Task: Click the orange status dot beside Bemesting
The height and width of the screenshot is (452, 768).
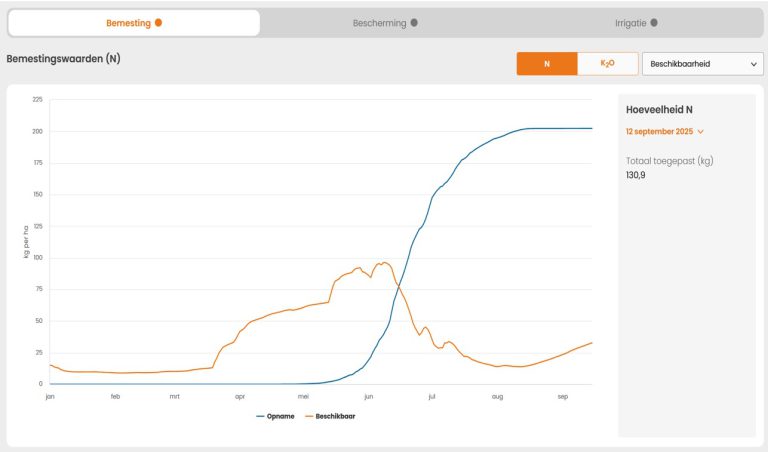Action: (x=158, y=22)
